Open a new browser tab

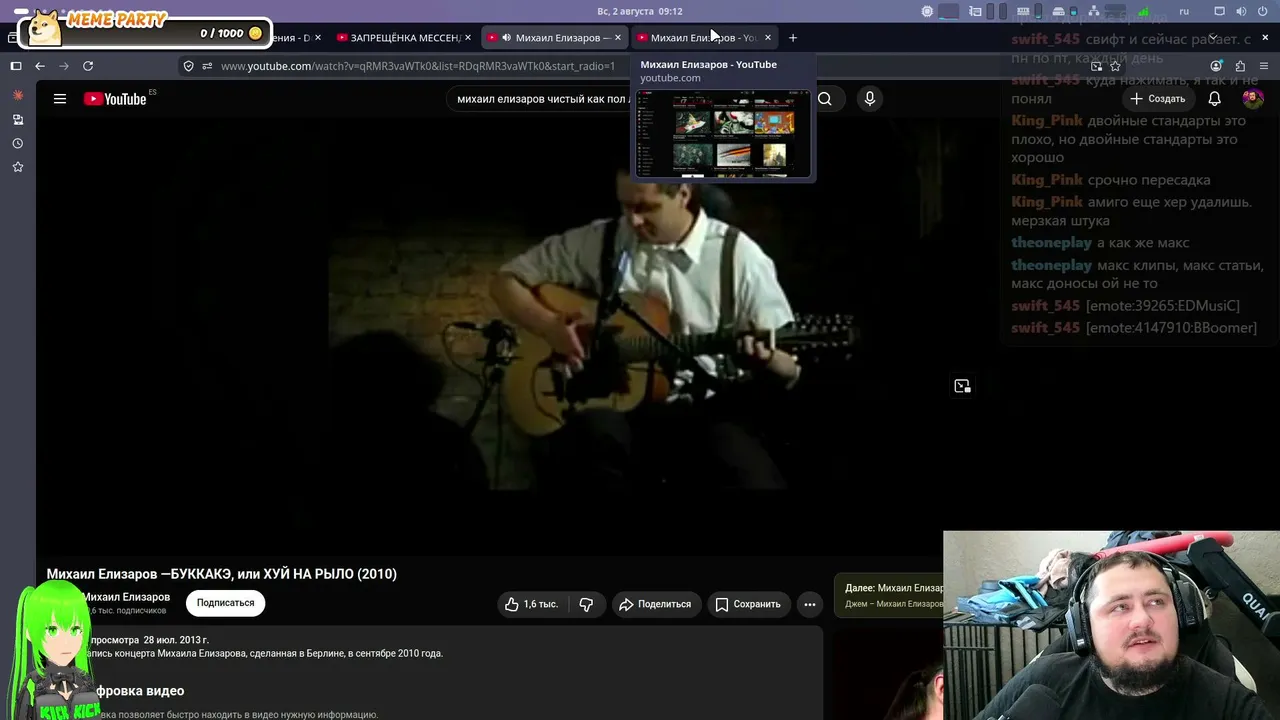[x=793, y=38]
